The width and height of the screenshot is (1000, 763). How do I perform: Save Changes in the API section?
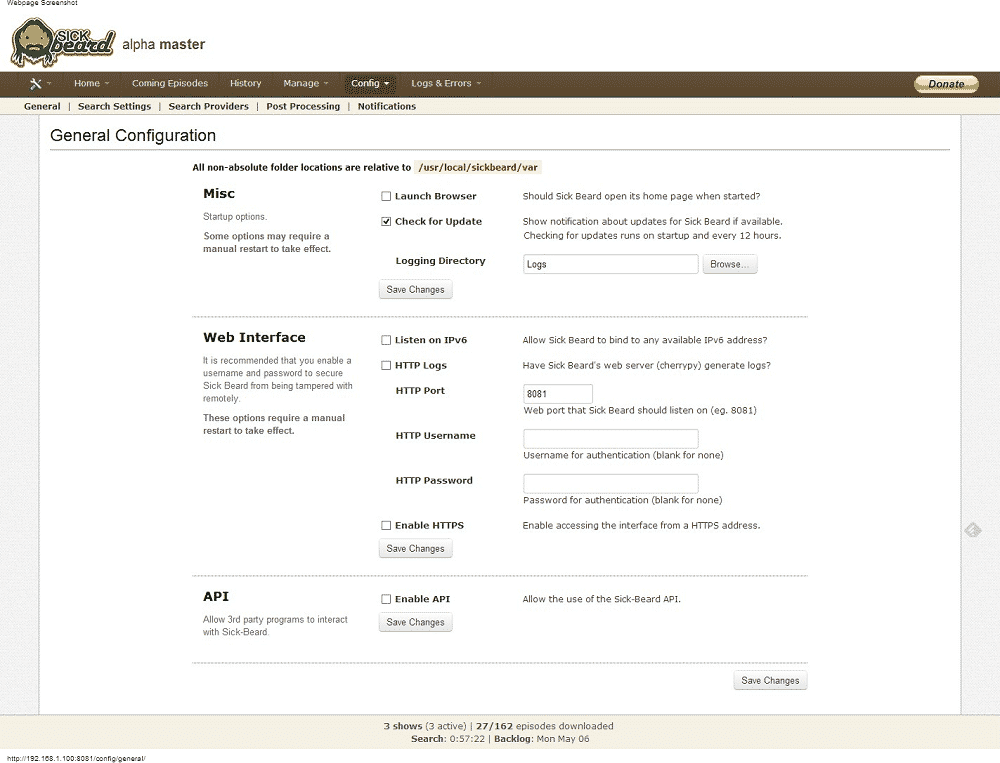tap(415, 622)
